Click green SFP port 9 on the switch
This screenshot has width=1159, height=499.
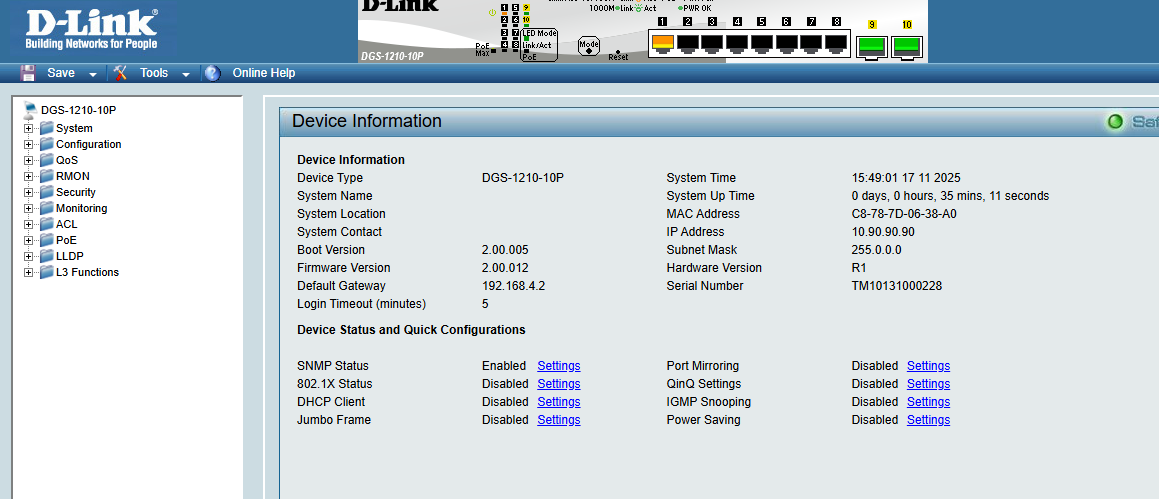[872, 45]
